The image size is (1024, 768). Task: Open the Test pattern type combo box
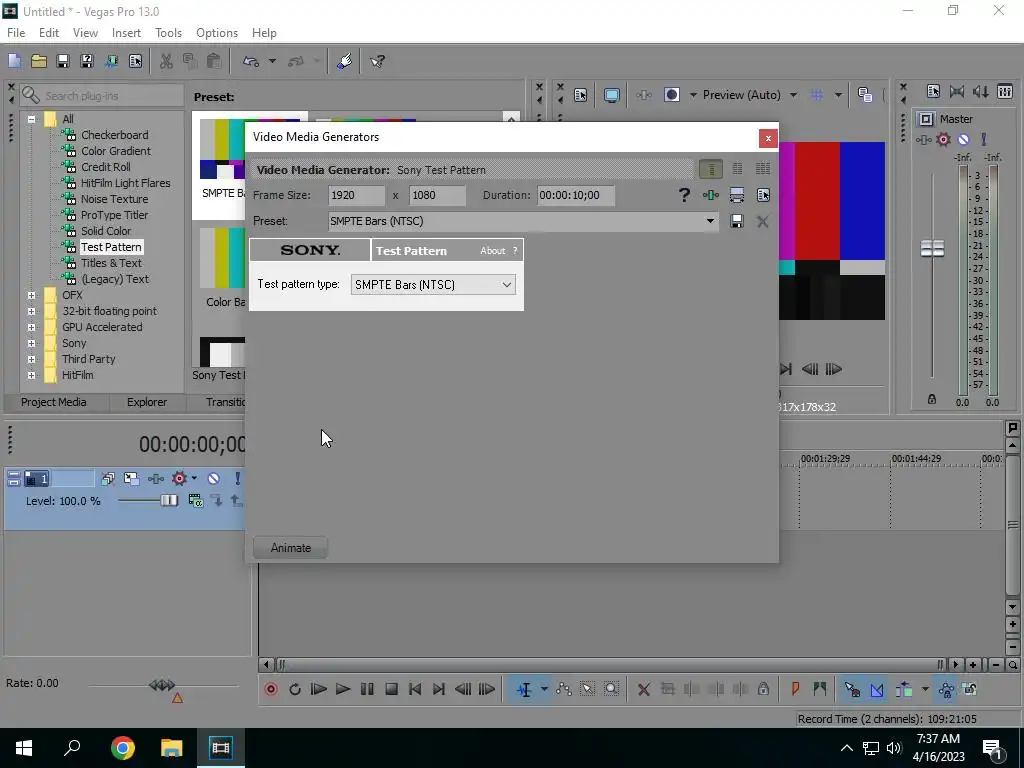click(x=433, y=285)
